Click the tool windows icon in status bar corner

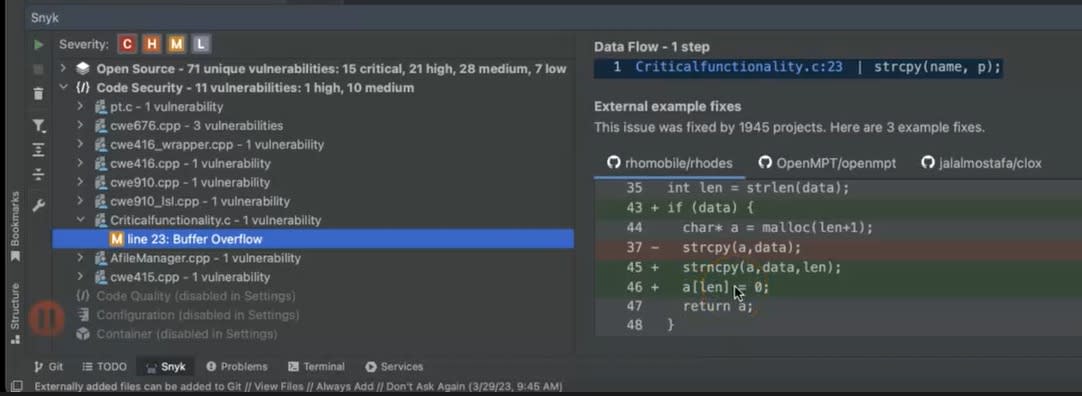pyautogui.click(x=17, y=386)
